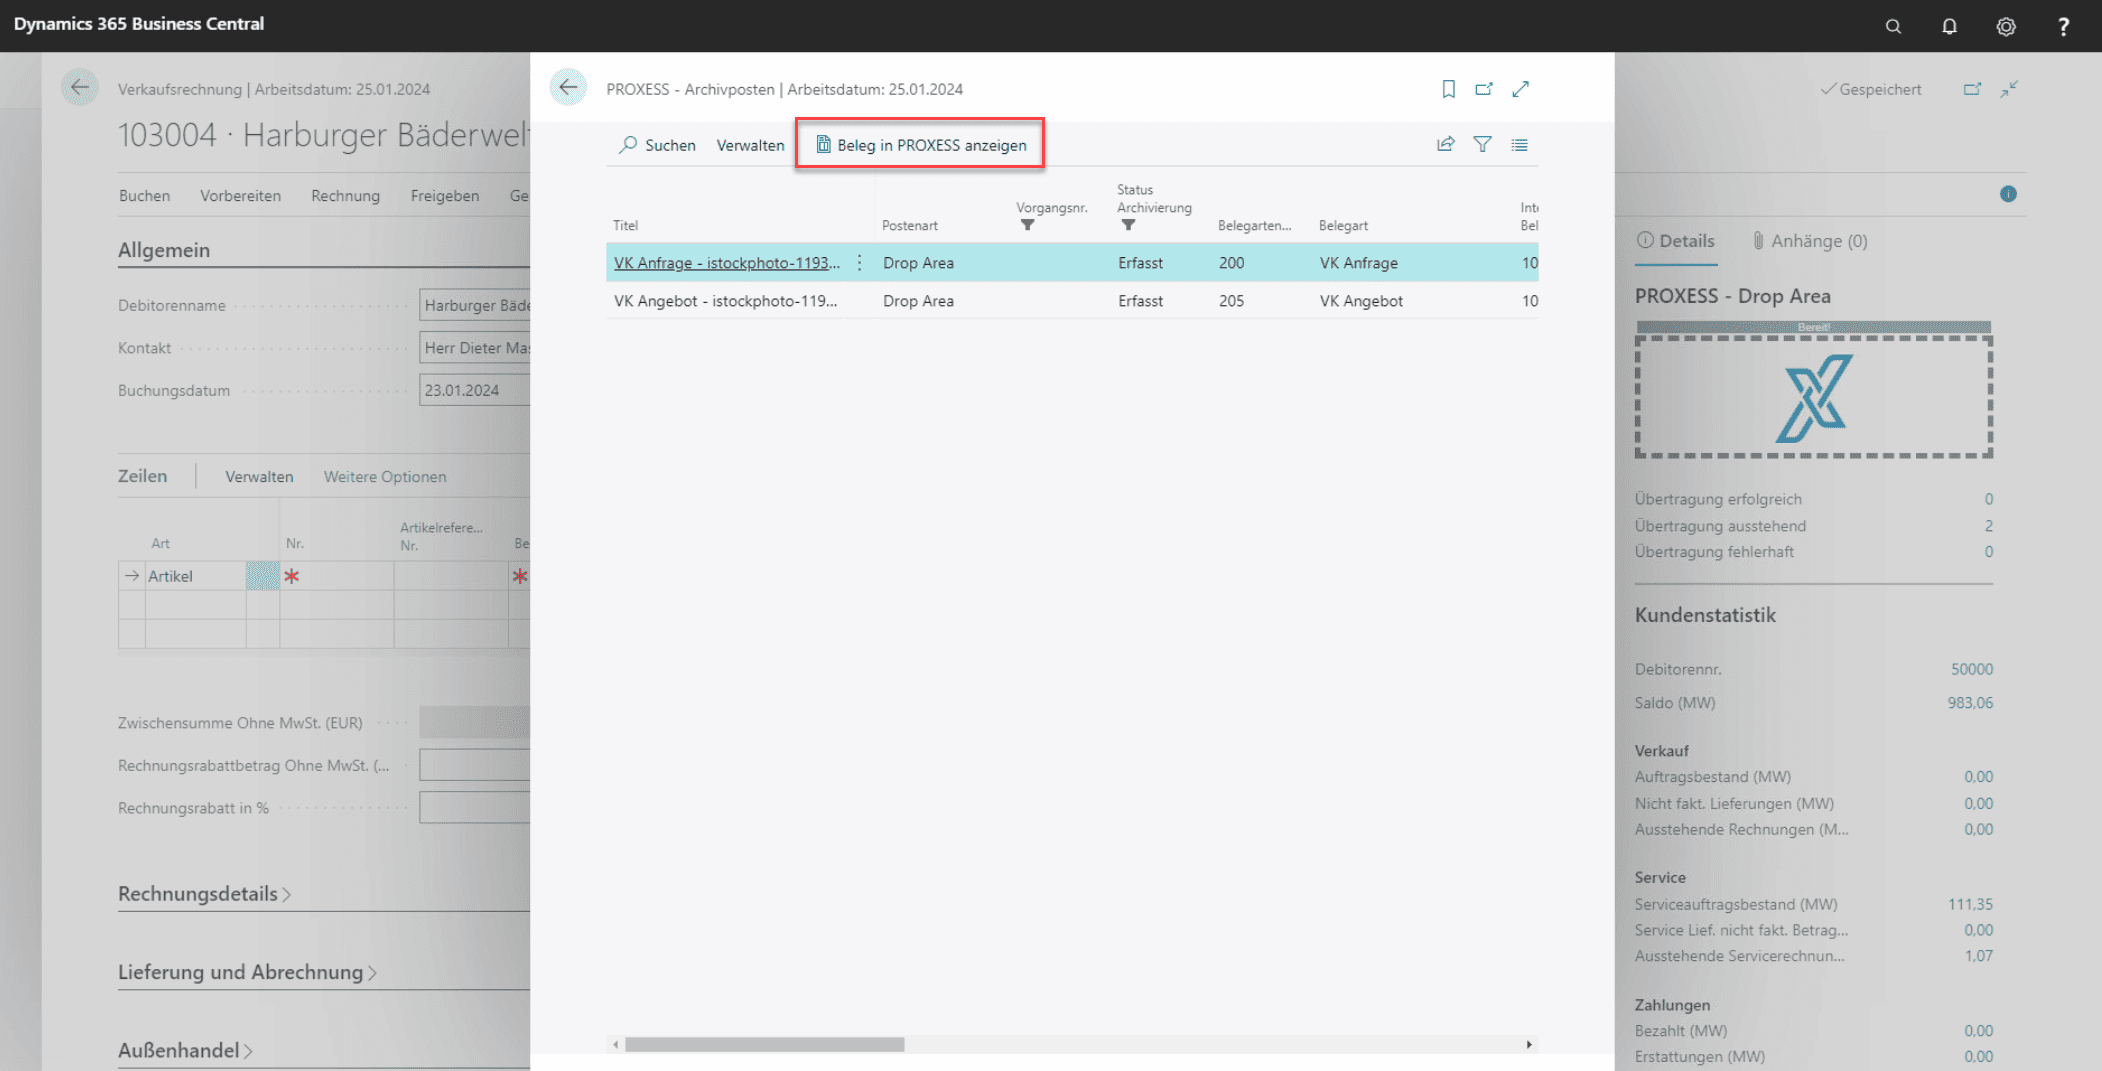Screen dimensions: 2102x1071
Task: Click the Buchungsdatum field 23.01.2024
Action: coord(475,390)
